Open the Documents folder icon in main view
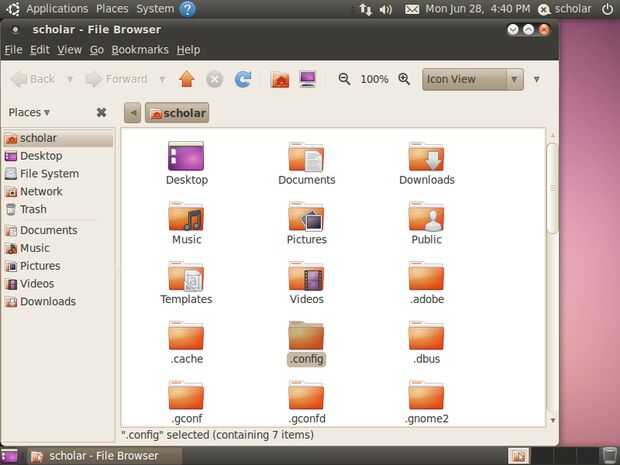620x465 pixels. pos(306,157)
